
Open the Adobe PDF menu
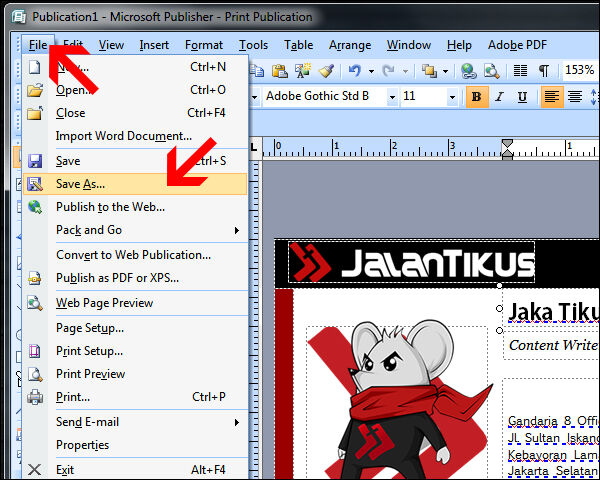click(x=517, y=45)
